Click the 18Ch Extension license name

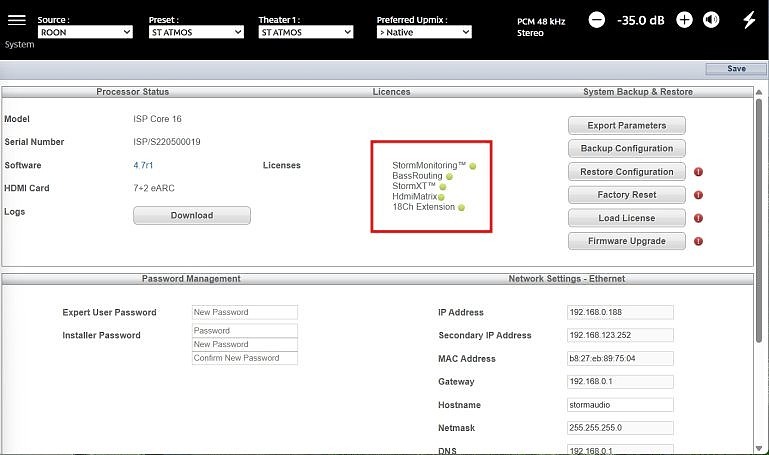[424, 207]
